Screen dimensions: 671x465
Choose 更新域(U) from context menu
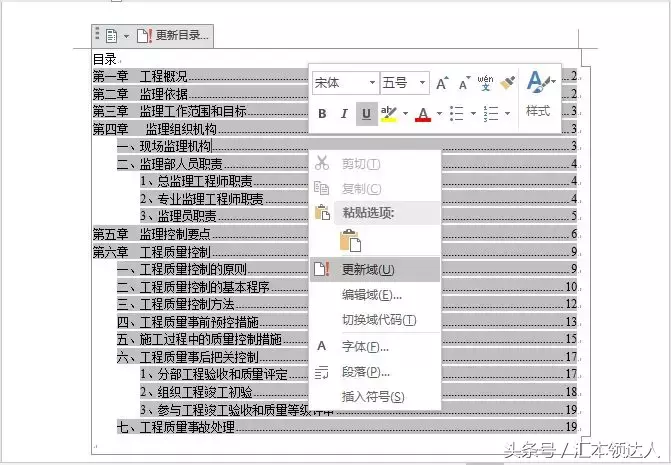(367, 270)
